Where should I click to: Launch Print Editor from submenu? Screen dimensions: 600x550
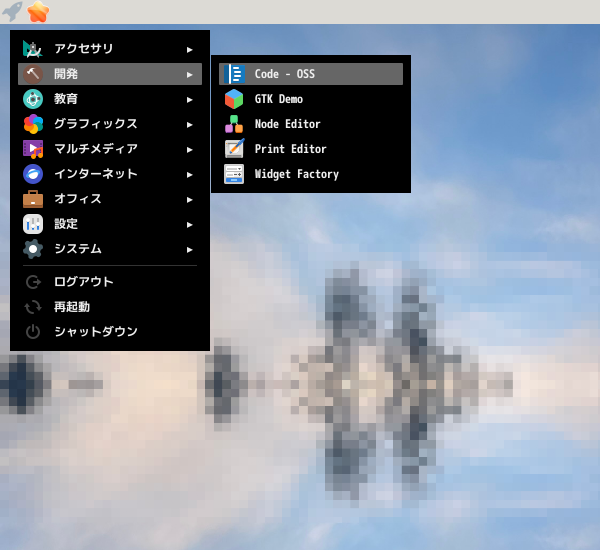click(311, 149)
